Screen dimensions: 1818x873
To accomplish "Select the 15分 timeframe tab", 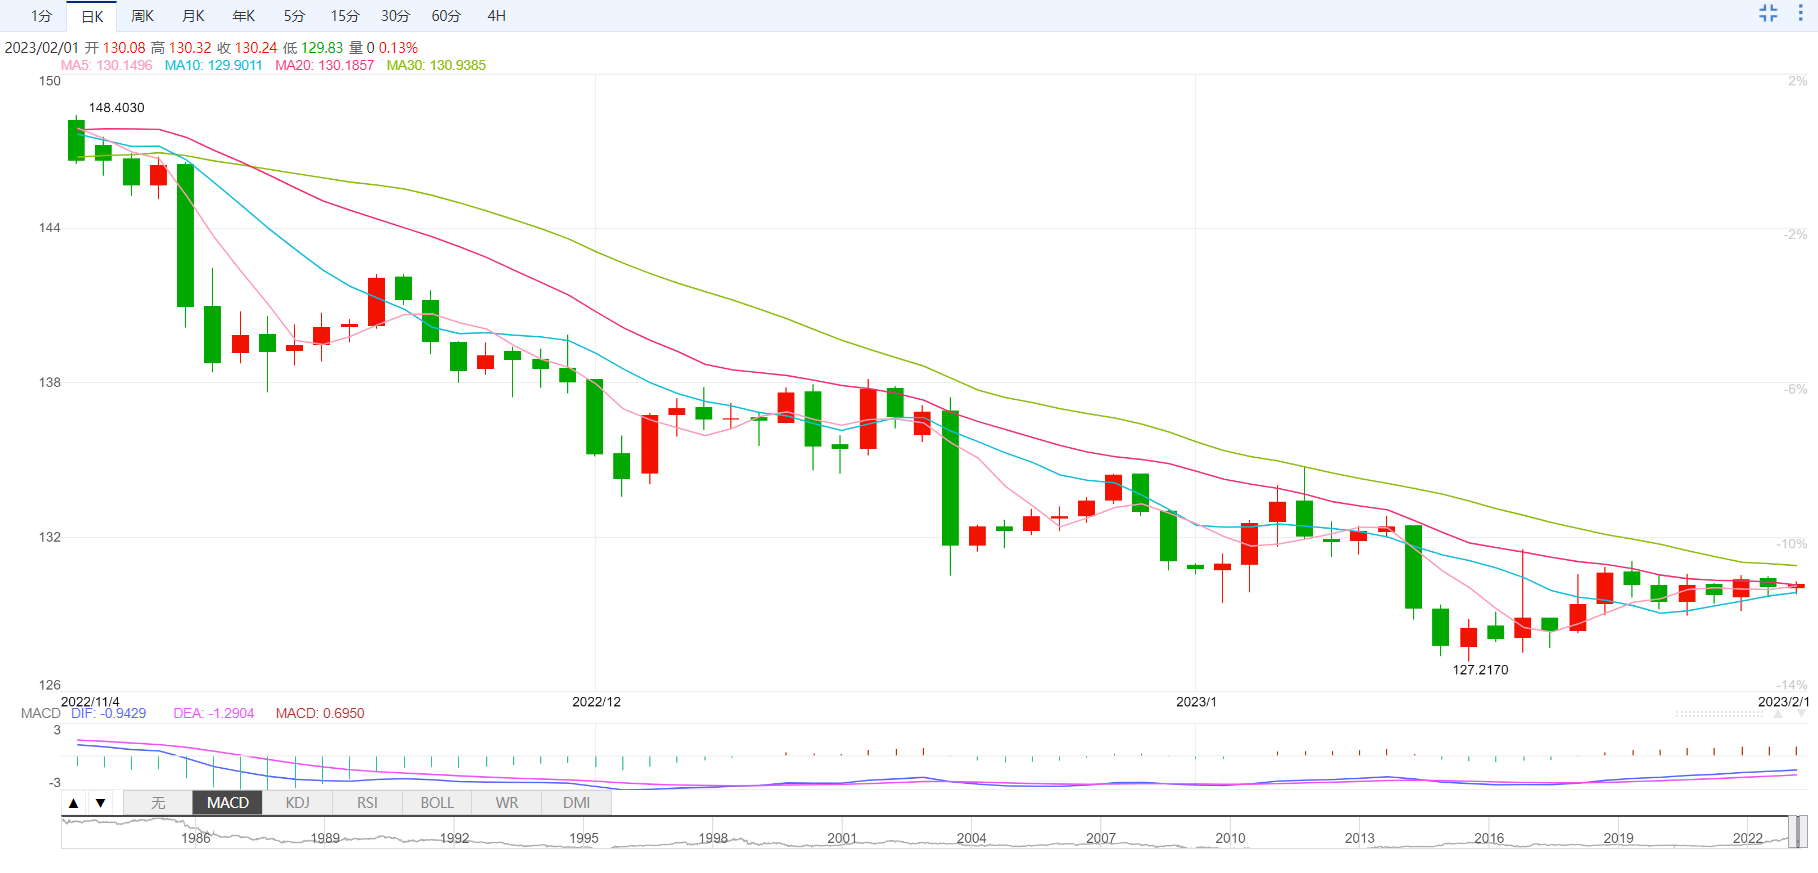I will (345, 16).
